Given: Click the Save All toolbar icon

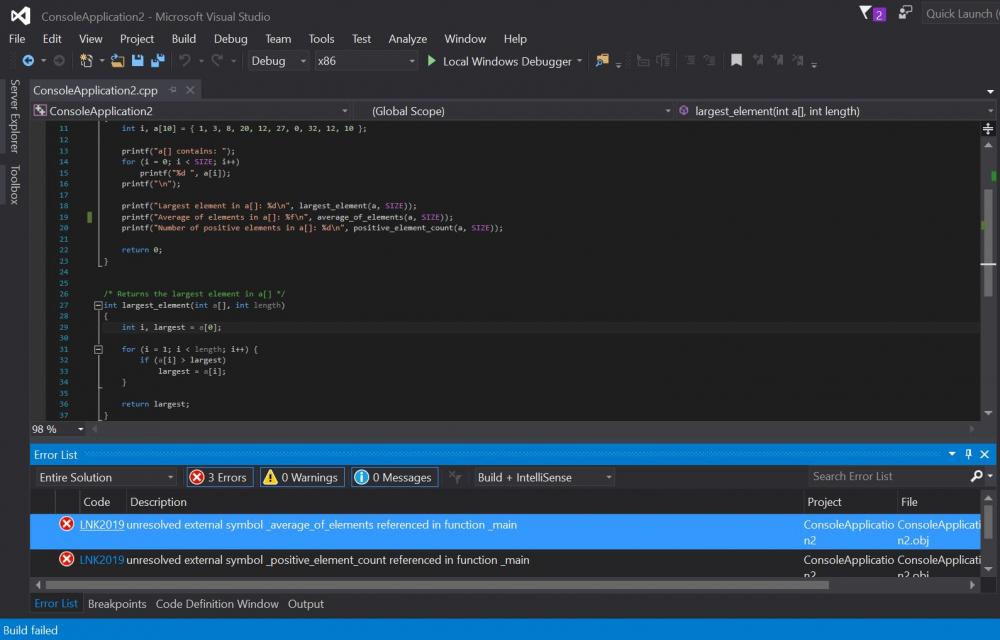Looking at the screenshot, I should coord(157,61).
